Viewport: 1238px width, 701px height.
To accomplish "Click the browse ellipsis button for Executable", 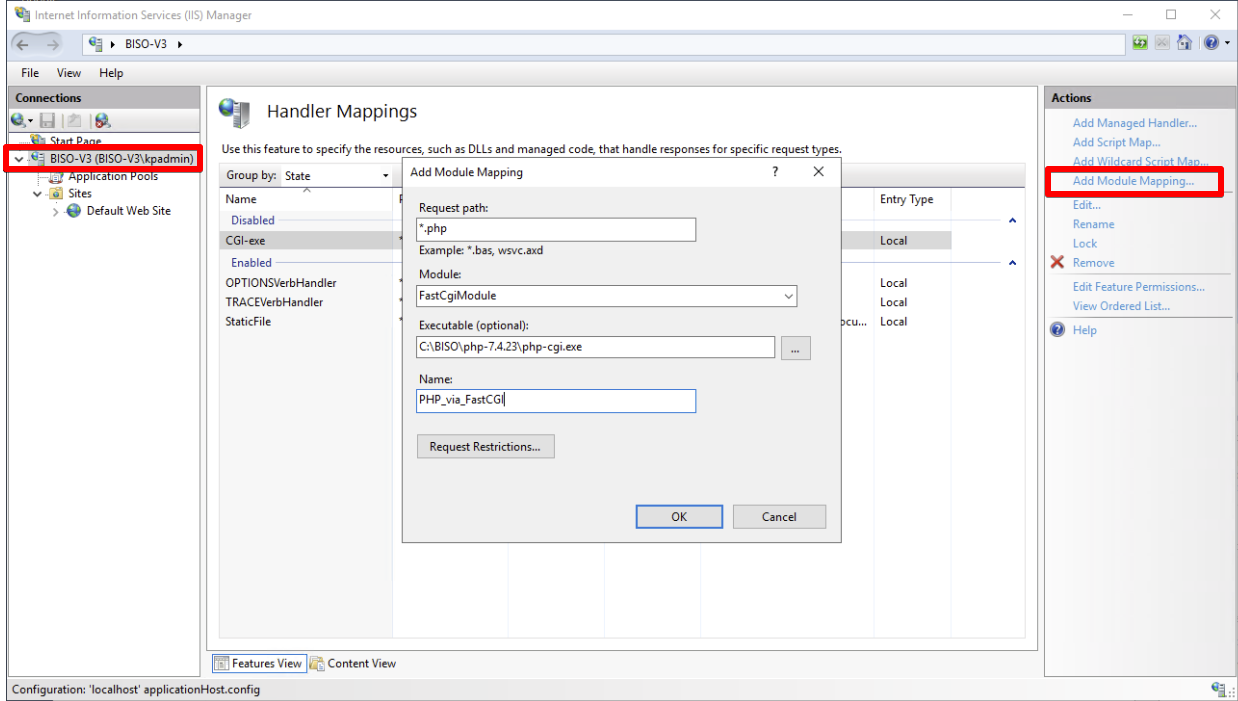I will (x=795, y=348).
